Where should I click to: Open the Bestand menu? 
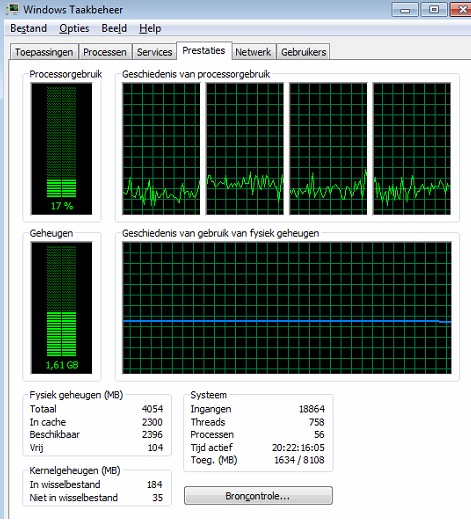(28, 28)
